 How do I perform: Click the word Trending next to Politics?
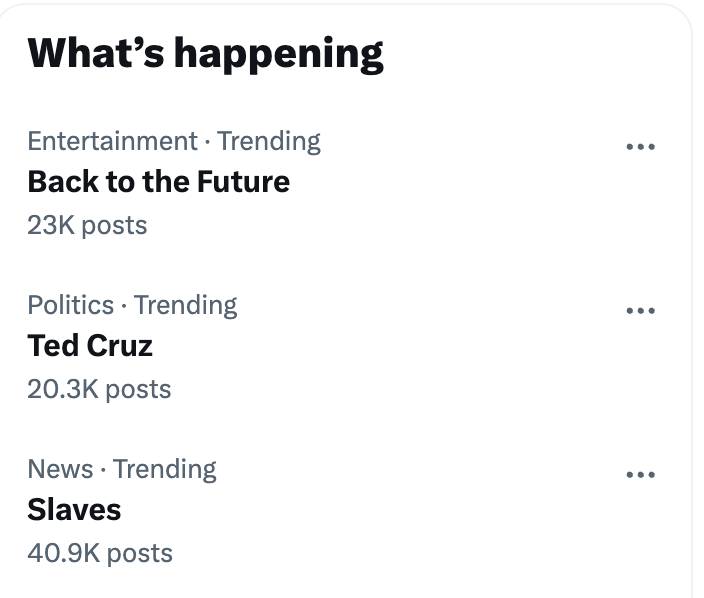186,305
